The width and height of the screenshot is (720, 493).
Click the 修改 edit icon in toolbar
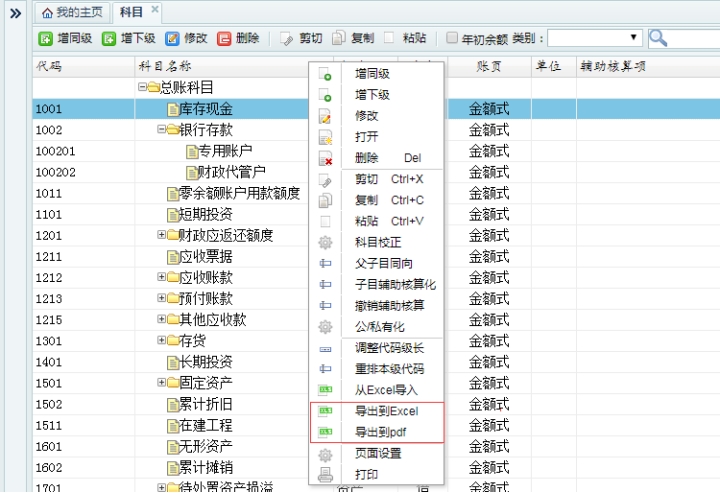click(x=172, y=38)
